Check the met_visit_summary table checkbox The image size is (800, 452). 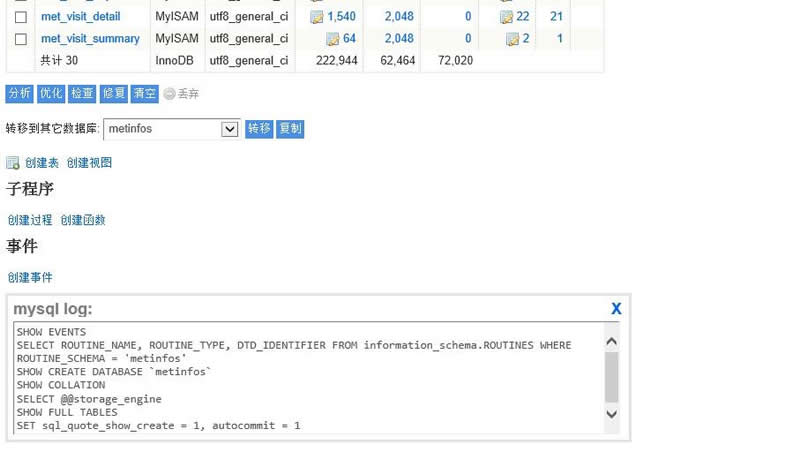tap(20, 39)
